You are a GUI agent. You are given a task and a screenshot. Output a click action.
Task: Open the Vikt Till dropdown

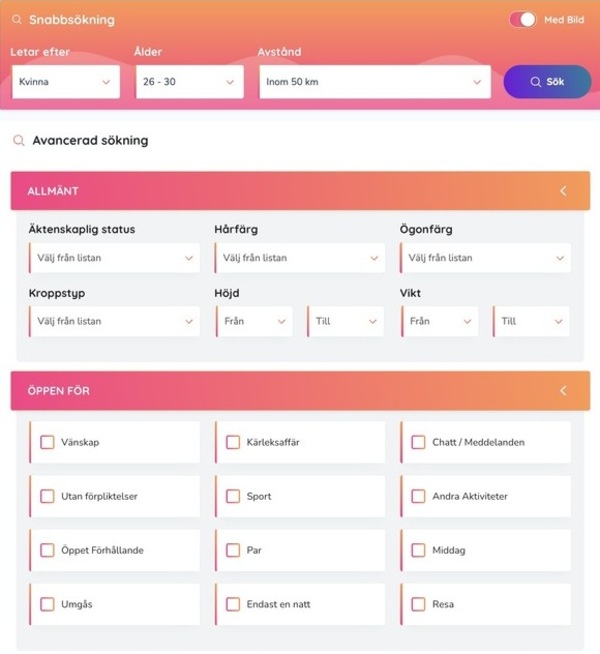pyautogui.click(x=531, y=322)
